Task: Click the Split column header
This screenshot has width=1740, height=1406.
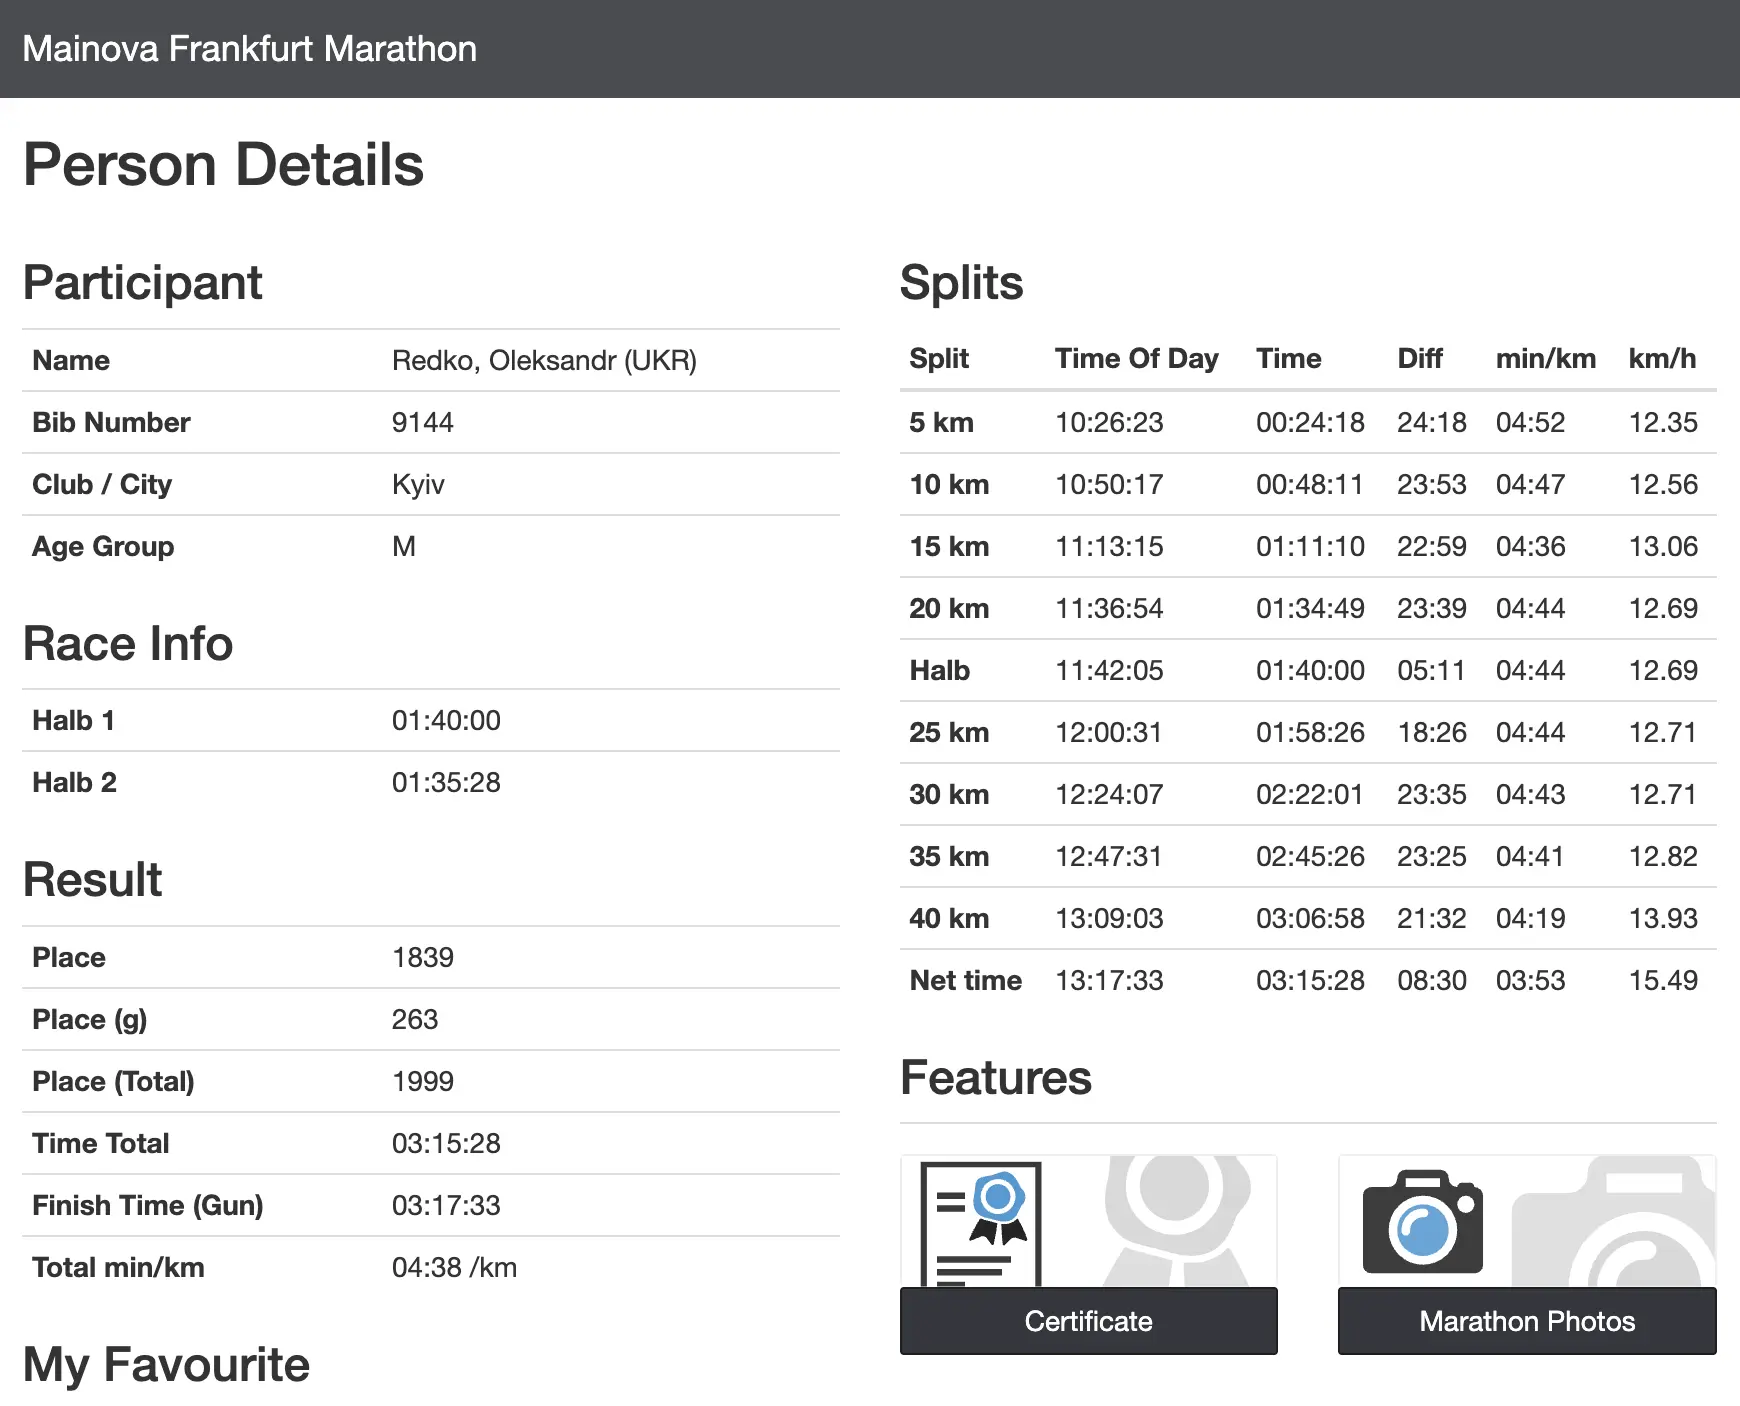Action: coord(938,358)
